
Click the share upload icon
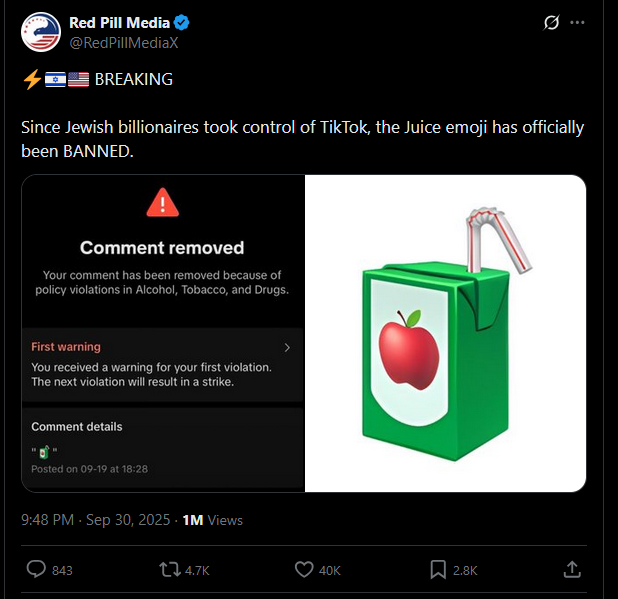(x=572, y=569)
